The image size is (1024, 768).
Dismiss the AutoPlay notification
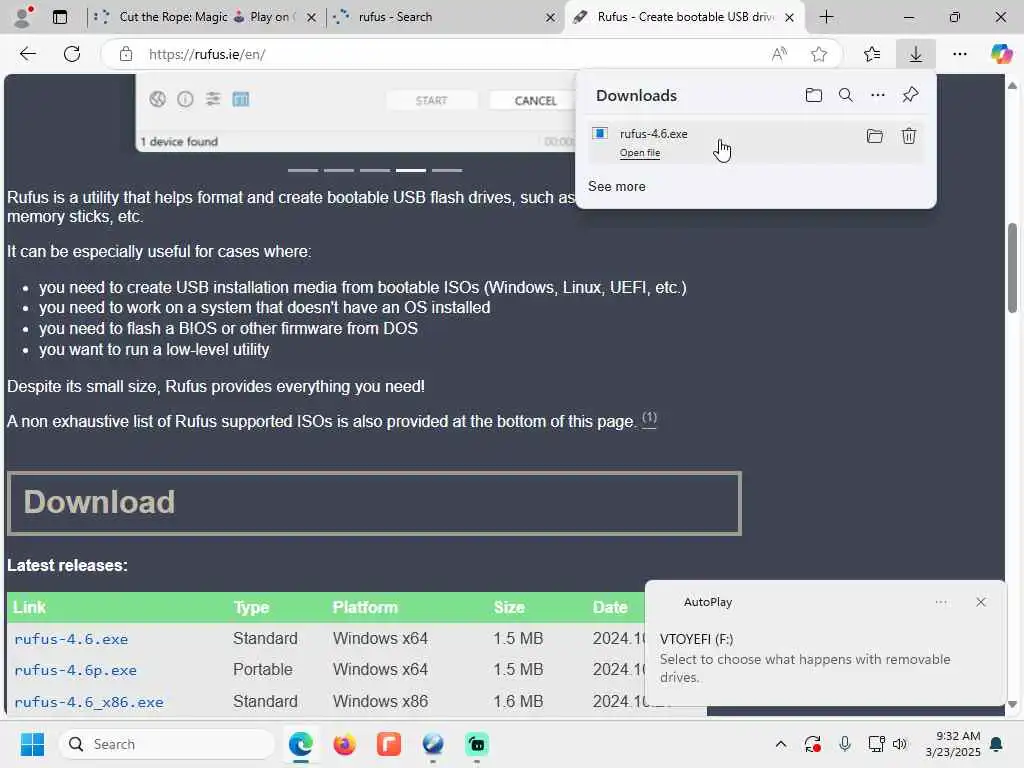pyautogui.click(x=981, y=602)
